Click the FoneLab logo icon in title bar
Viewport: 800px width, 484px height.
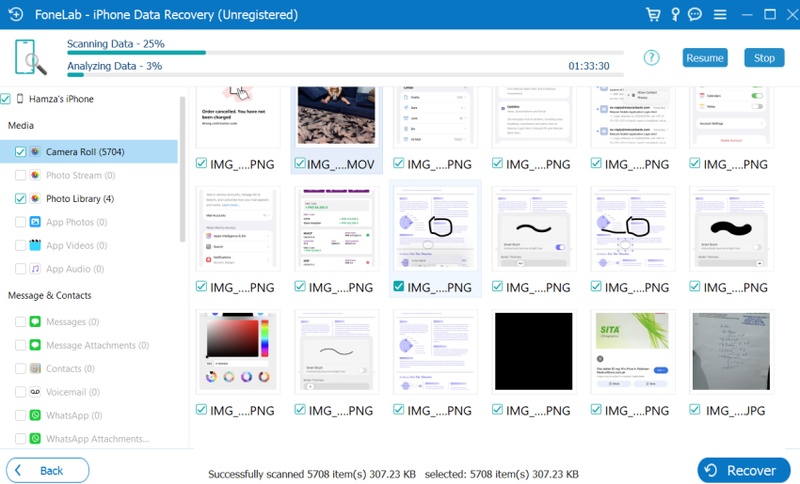pos(16,14)
